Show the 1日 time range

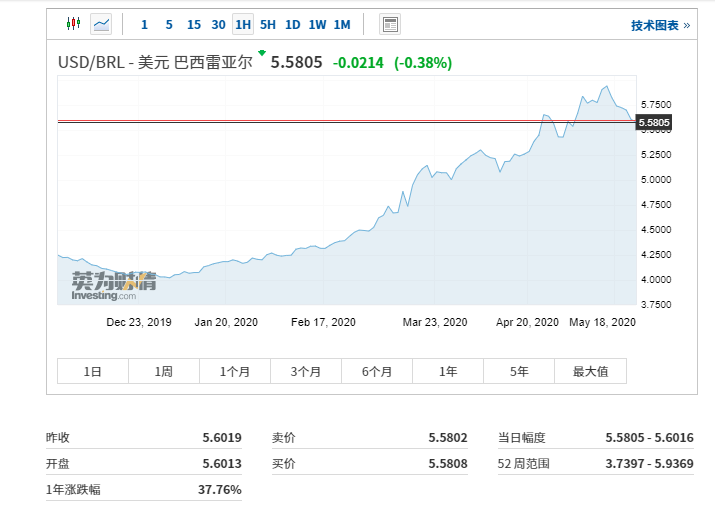click(x=93, y=371)
